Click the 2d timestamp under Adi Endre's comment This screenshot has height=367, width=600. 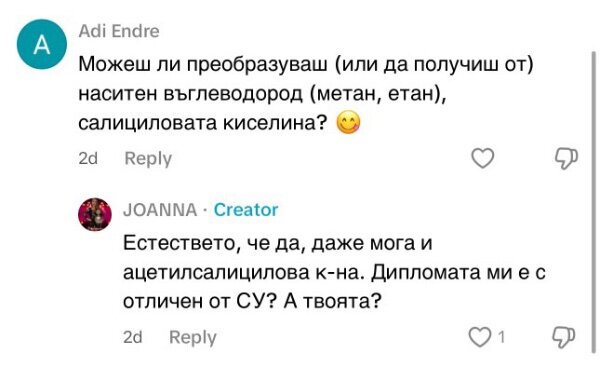point(88,158)
